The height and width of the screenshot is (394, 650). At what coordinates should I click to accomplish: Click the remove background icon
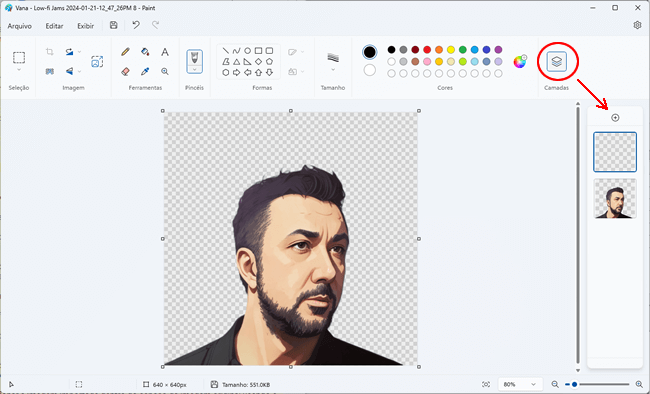click(x=50, y=71)
